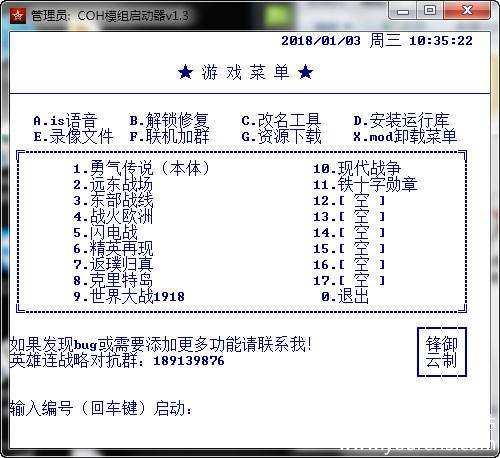The image size is (500, 458).
Task: Open F. 联机加群 entry
Action: click(x=169, y=136)
